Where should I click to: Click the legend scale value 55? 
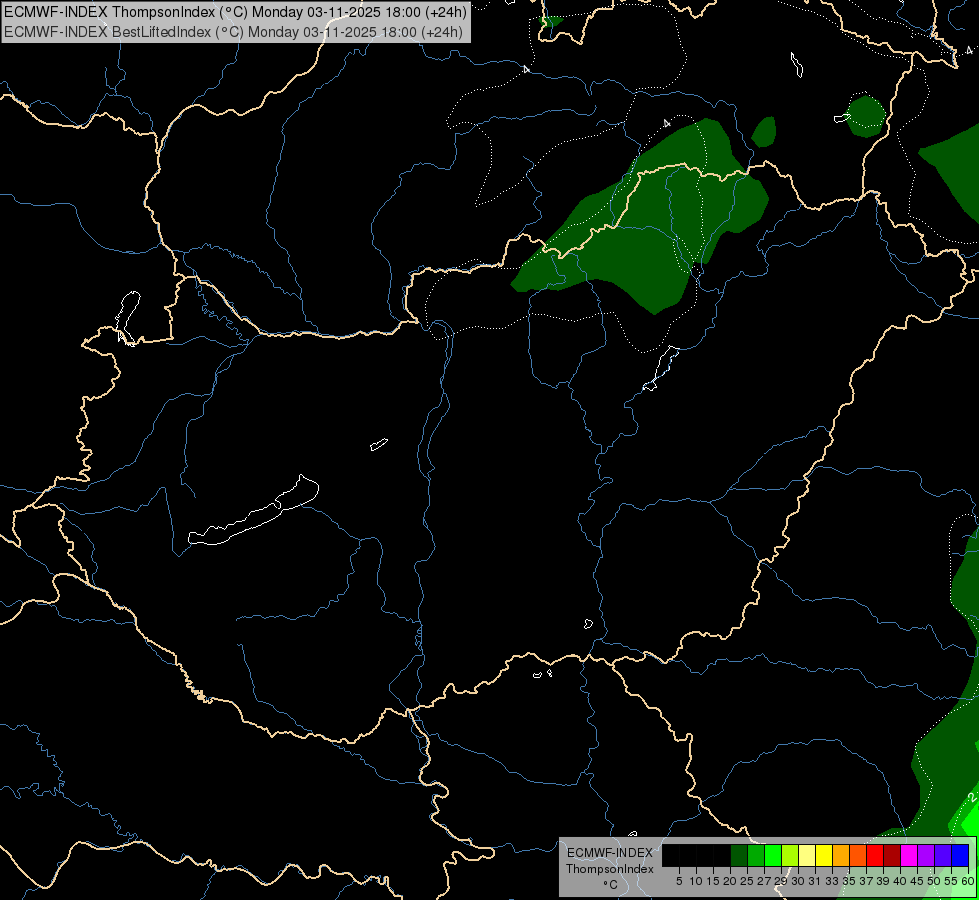(x=952, y=881)
